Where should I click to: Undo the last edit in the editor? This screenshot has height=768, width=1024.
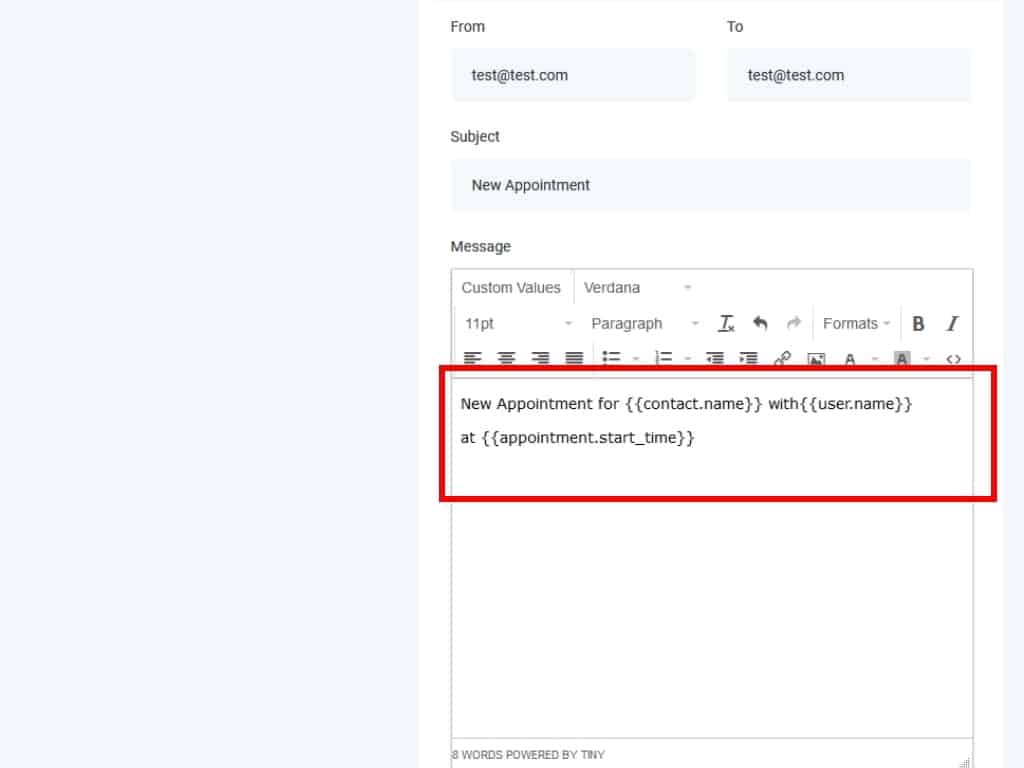tap(760, 323)
